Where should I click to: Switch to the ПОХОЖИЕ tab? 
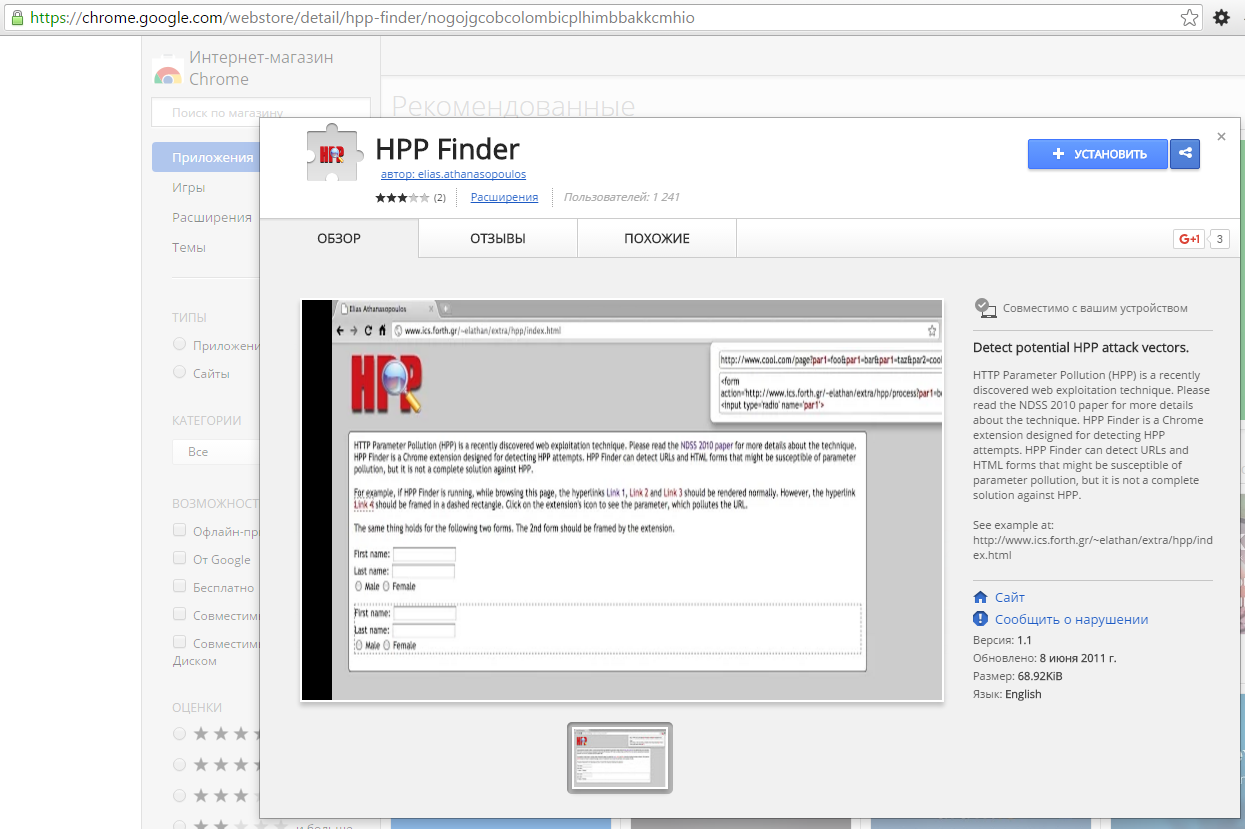tap(657, 239)
